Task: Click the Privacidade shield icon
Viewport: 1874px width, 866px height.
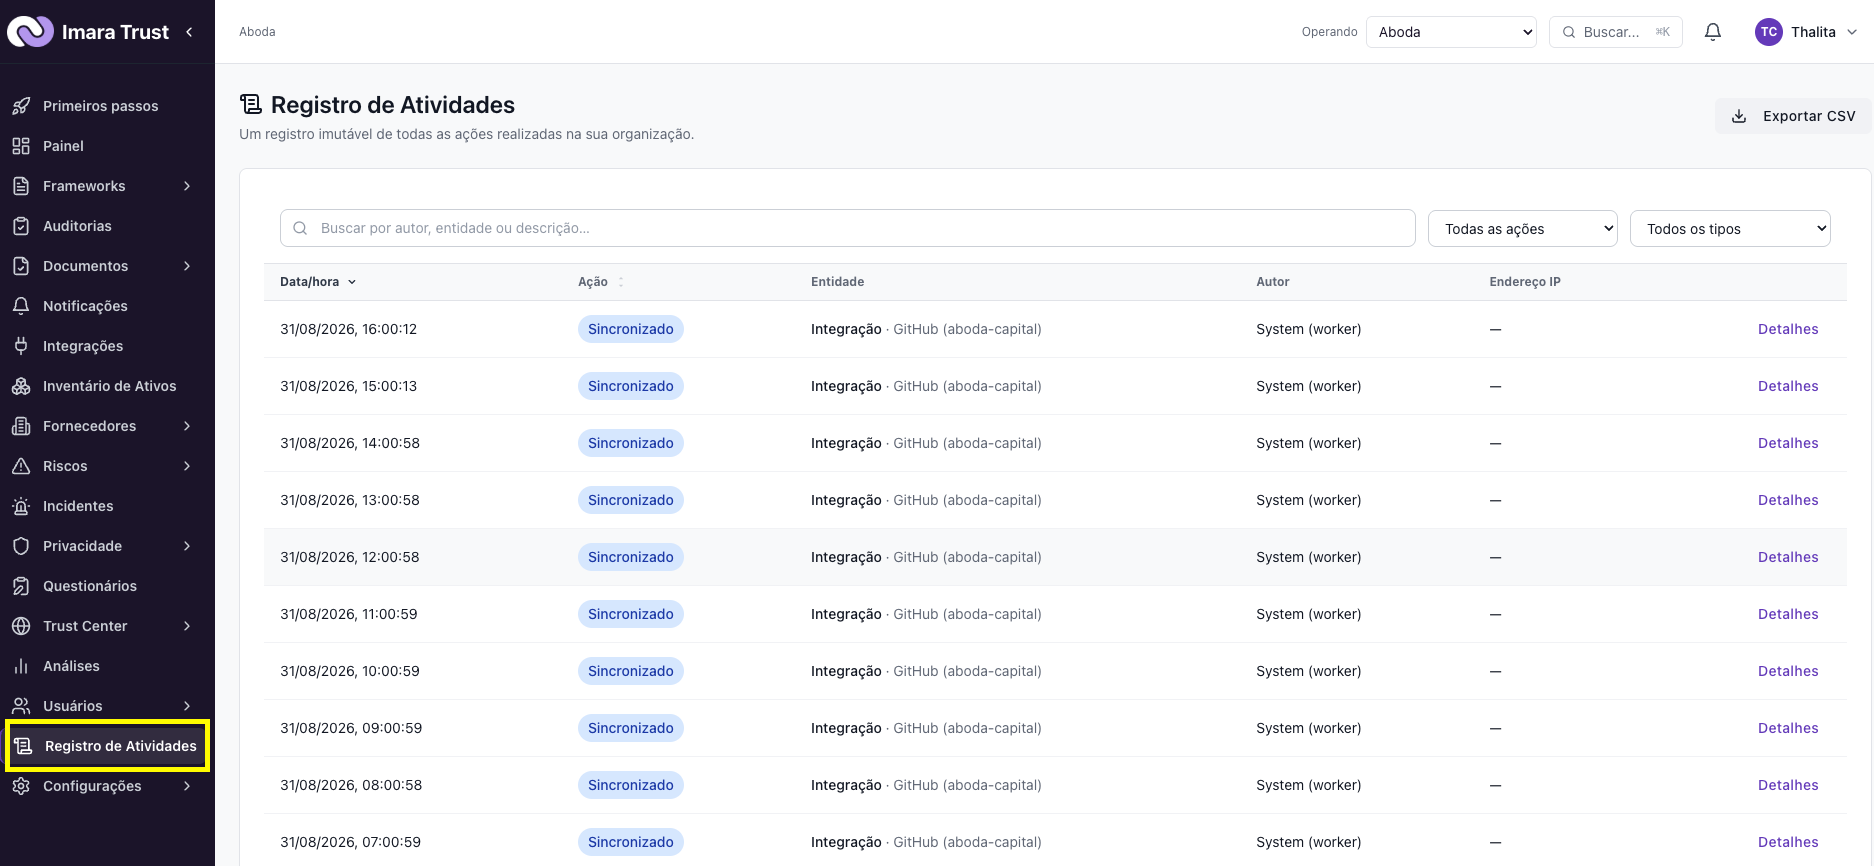Action: coord(21,546)
